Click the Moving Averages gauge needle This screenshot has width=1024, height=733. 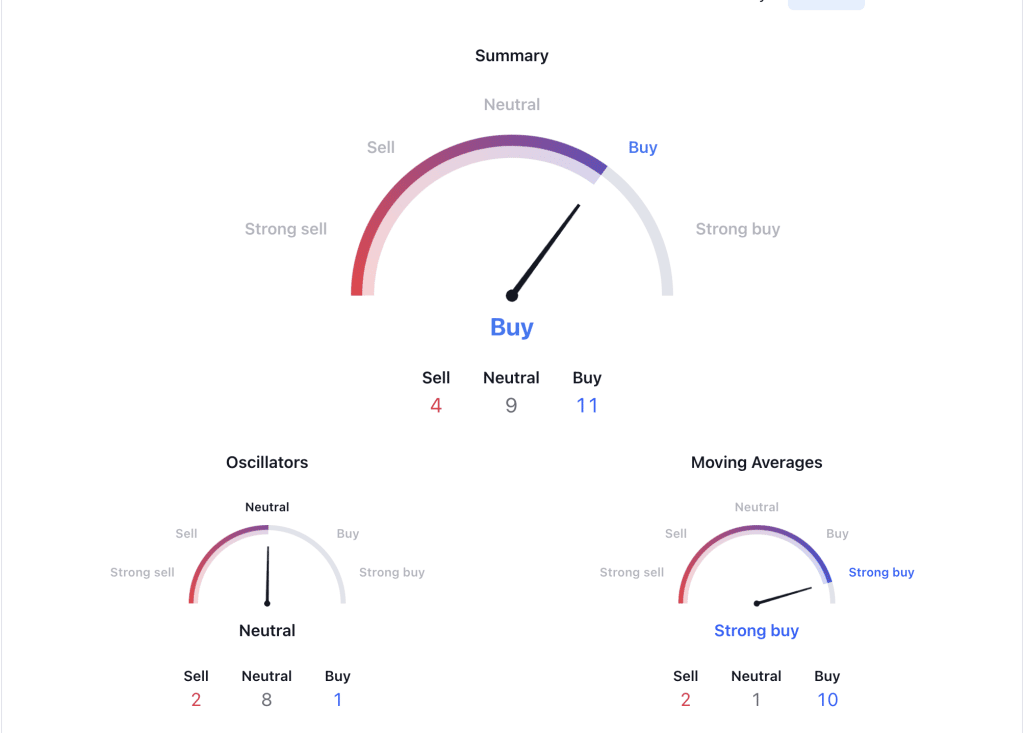point(784,596)
